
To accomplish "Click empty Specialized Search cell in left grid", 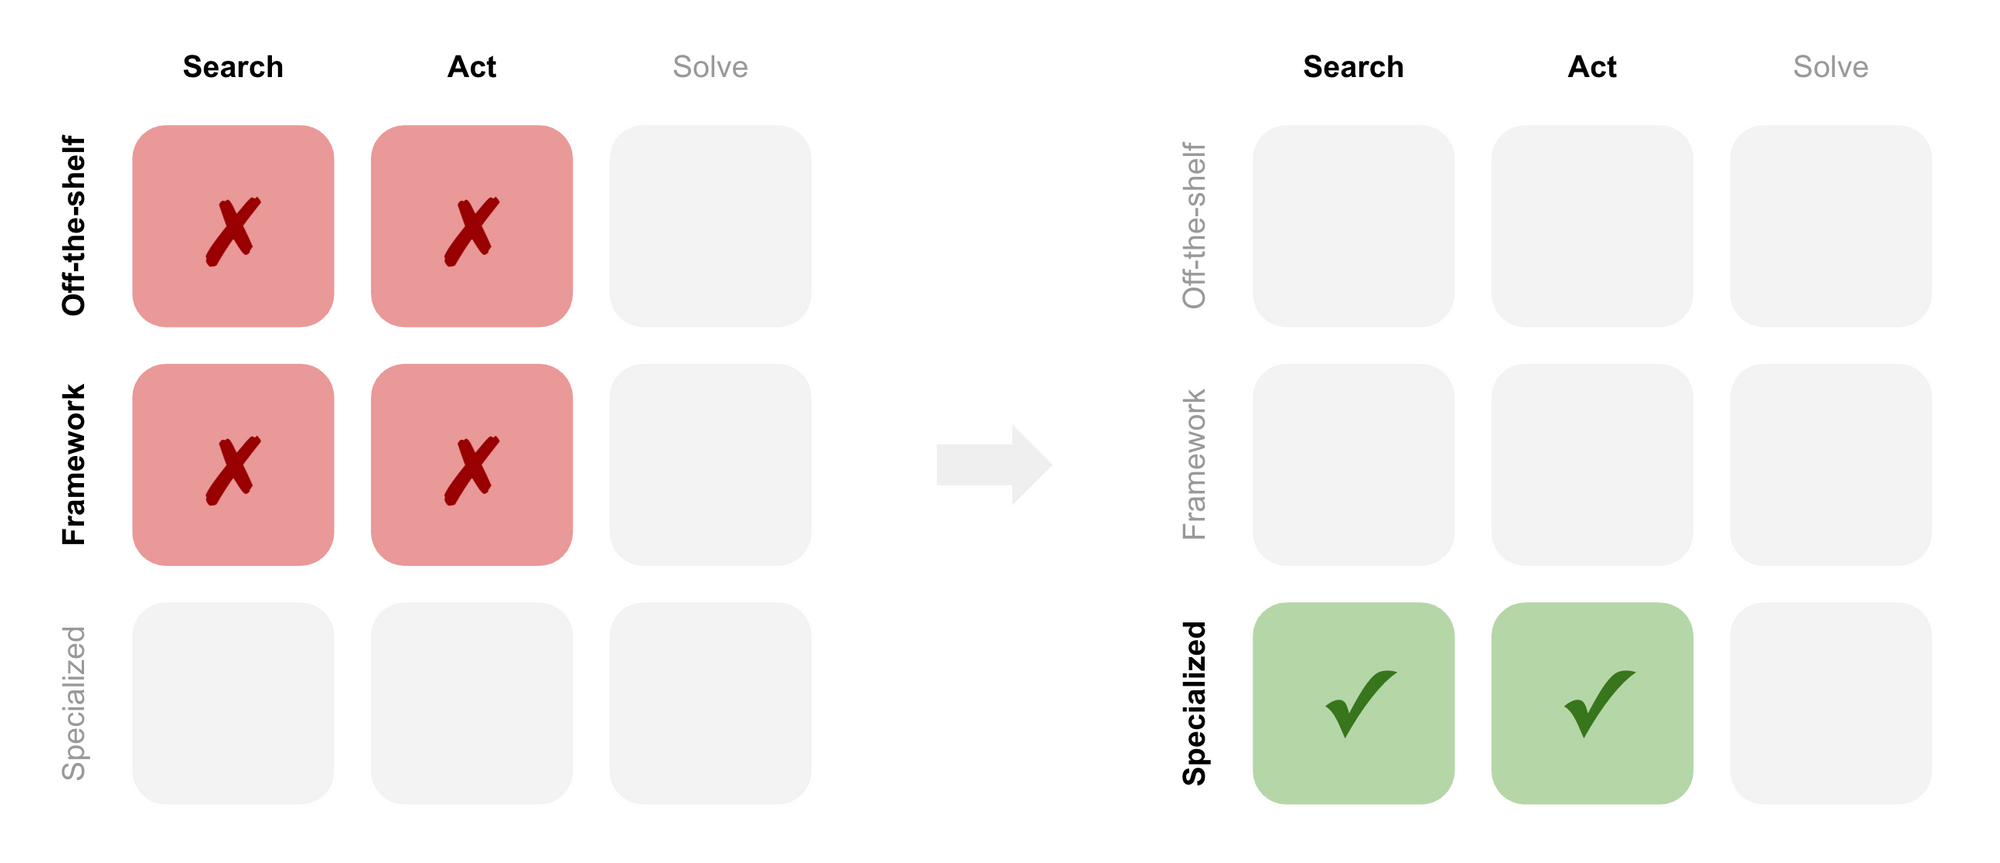I will (233, 703).
